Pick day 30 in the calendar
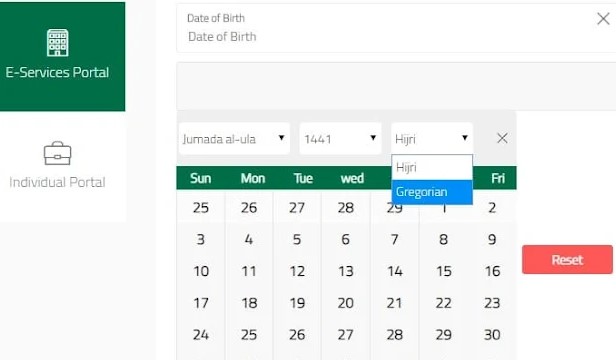Viewport: 616px width, 360px height. pos(492,335)
